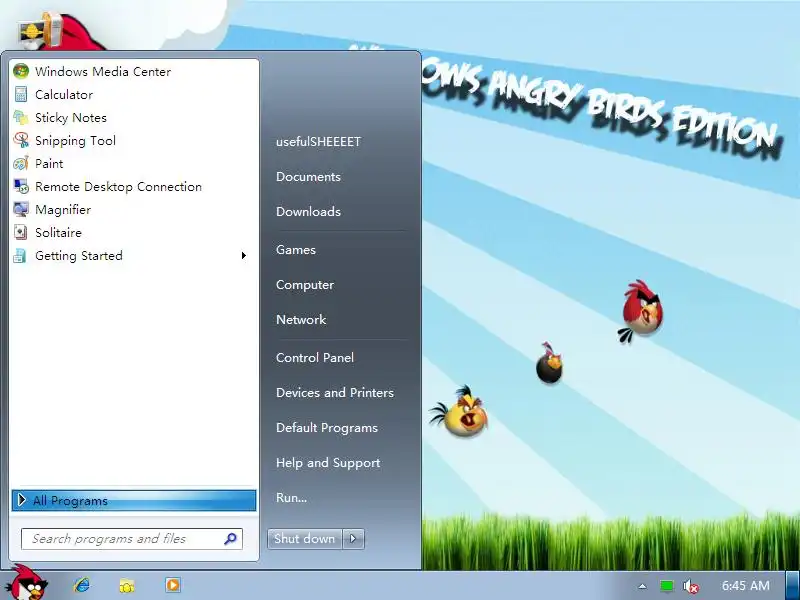Open the Explorer folder on taskbar

127,586
